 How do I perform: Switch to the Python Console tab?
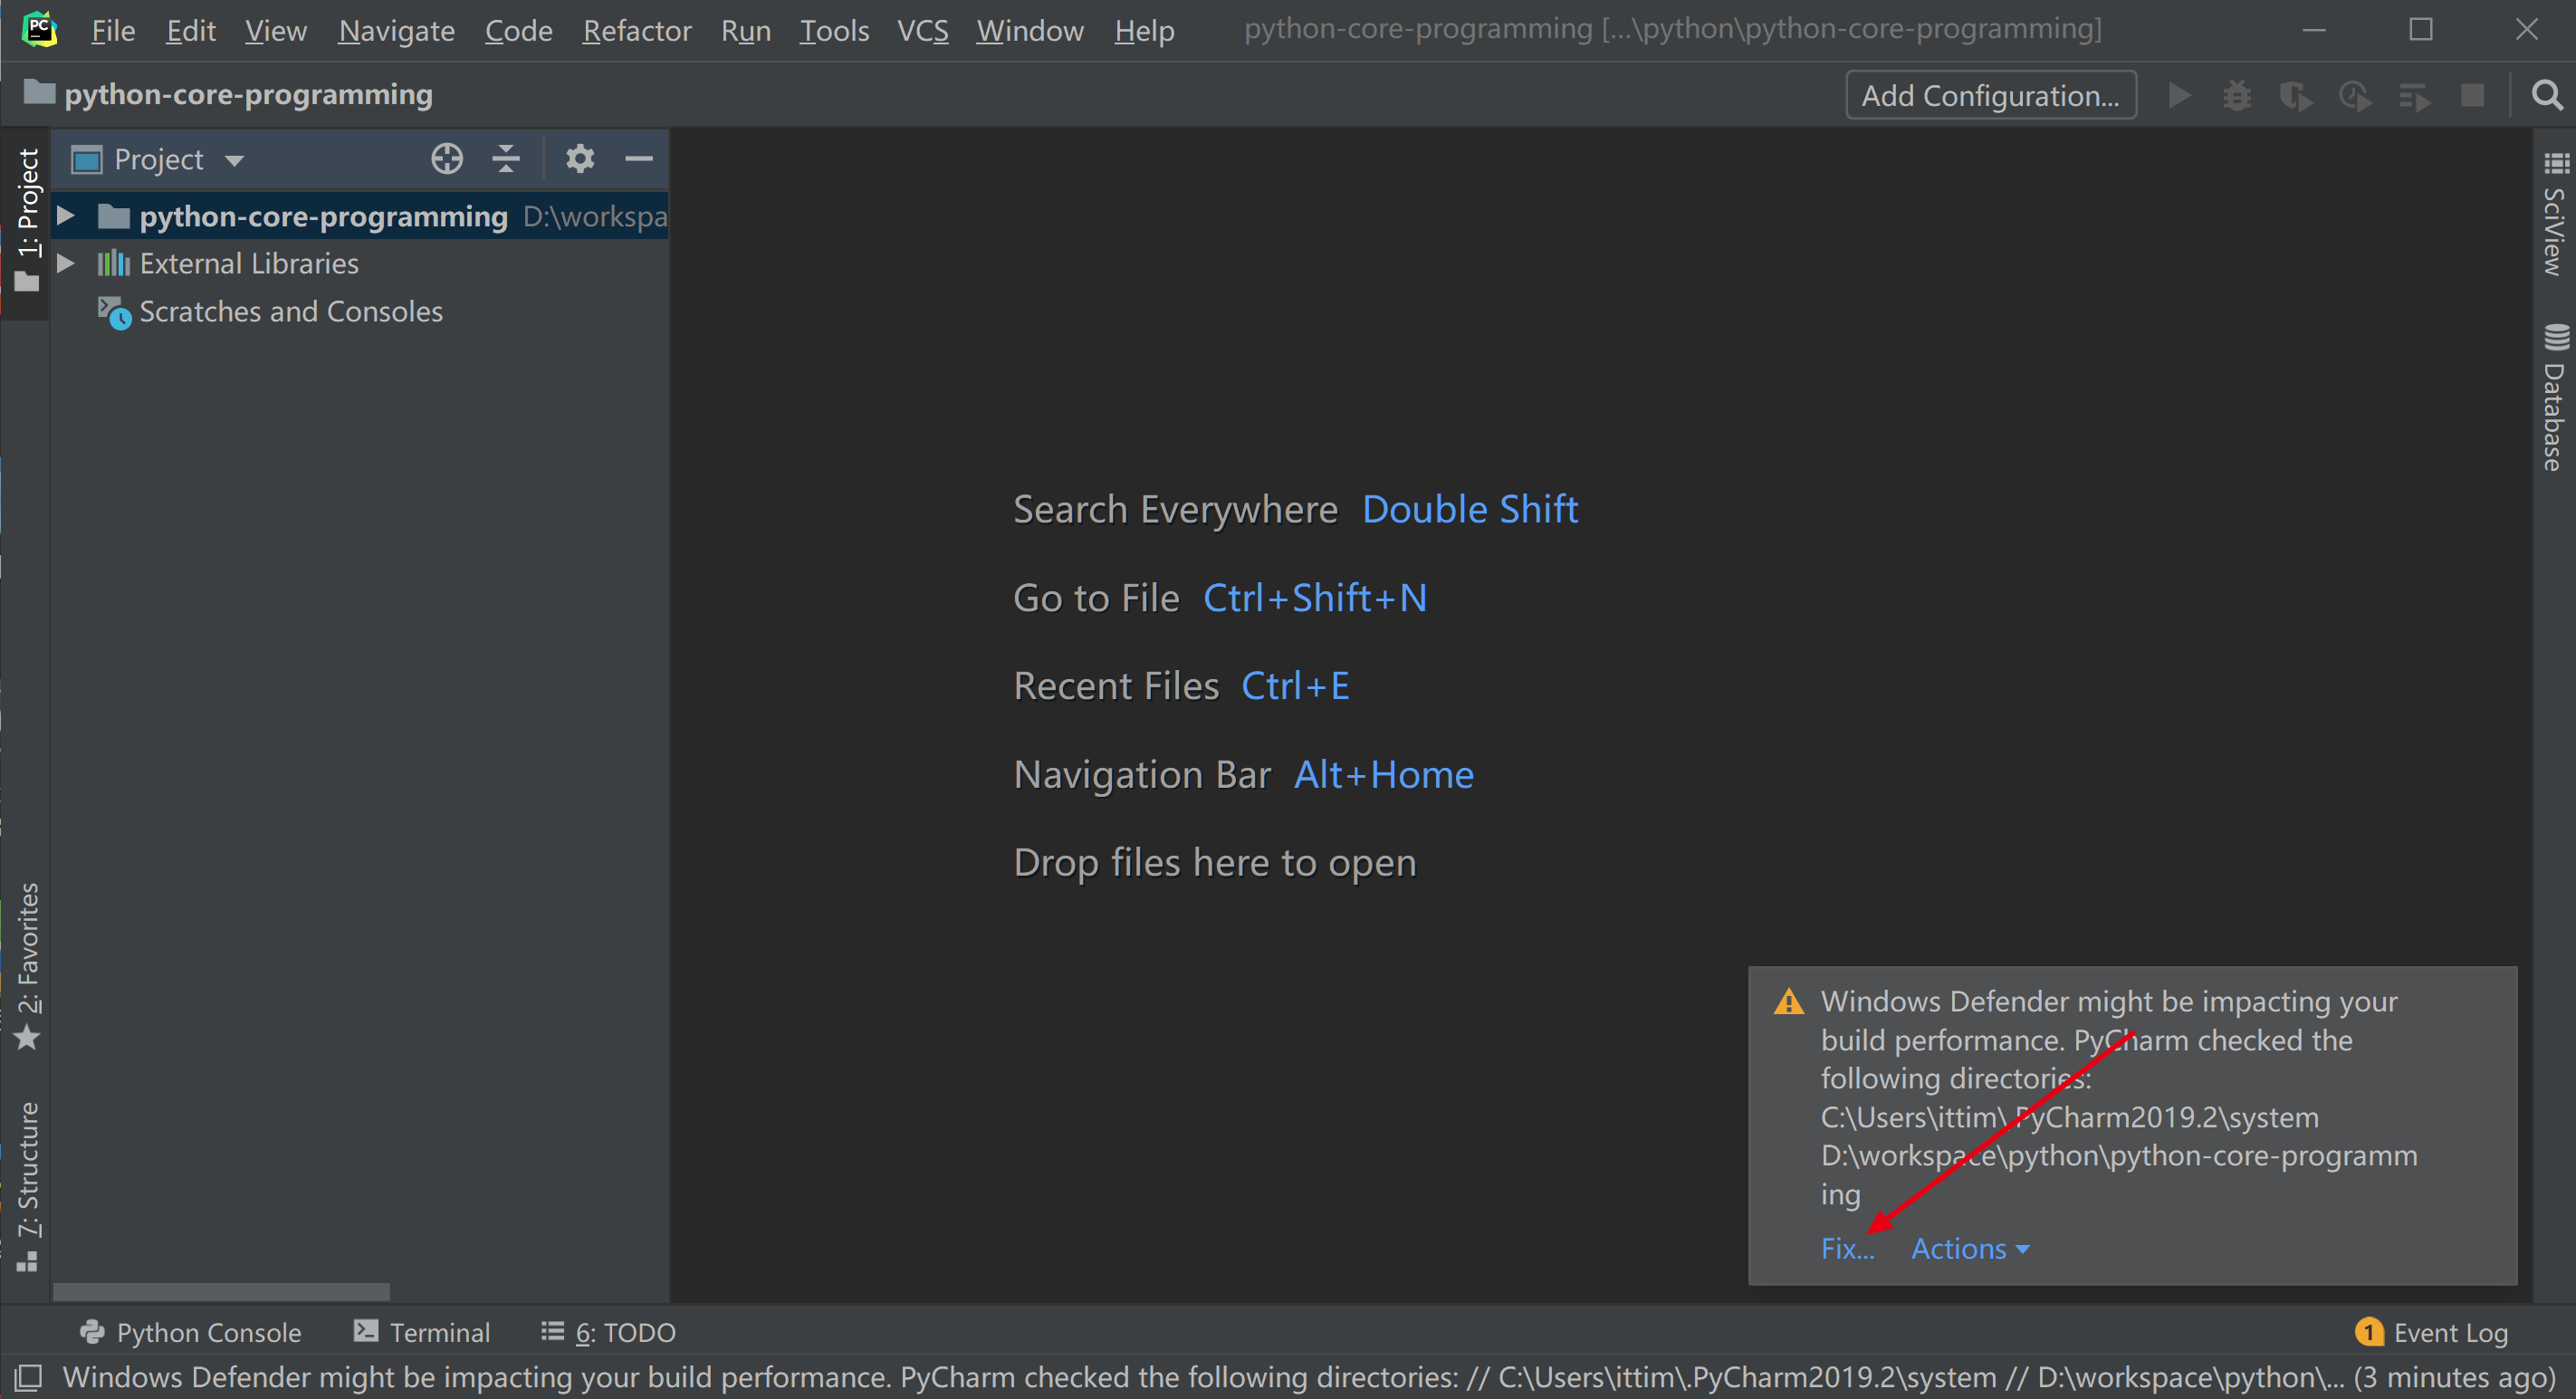[x=189, y=1334]
